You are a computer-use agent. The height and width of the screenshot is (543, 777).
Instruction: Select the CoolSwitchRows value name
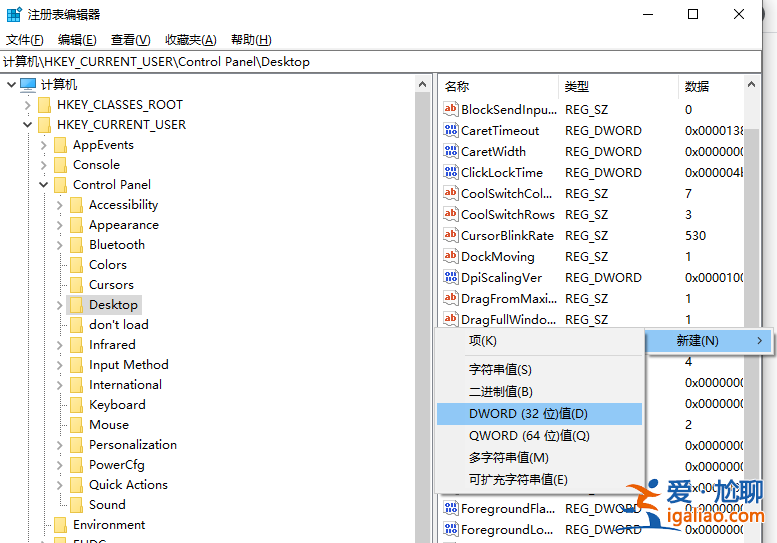[508, 215]
